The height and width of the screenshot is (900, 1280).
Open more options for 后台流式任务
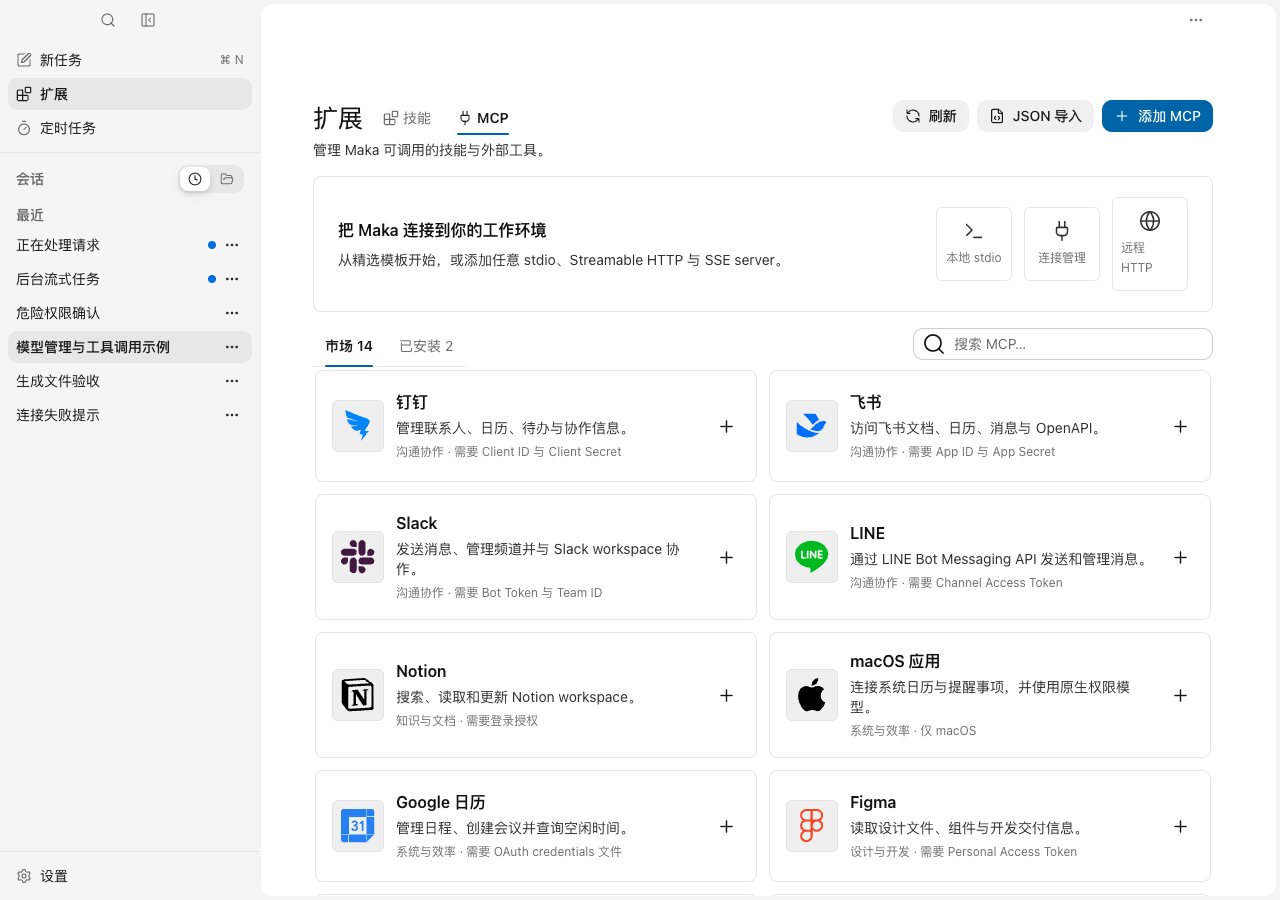[x=232, y=279]
